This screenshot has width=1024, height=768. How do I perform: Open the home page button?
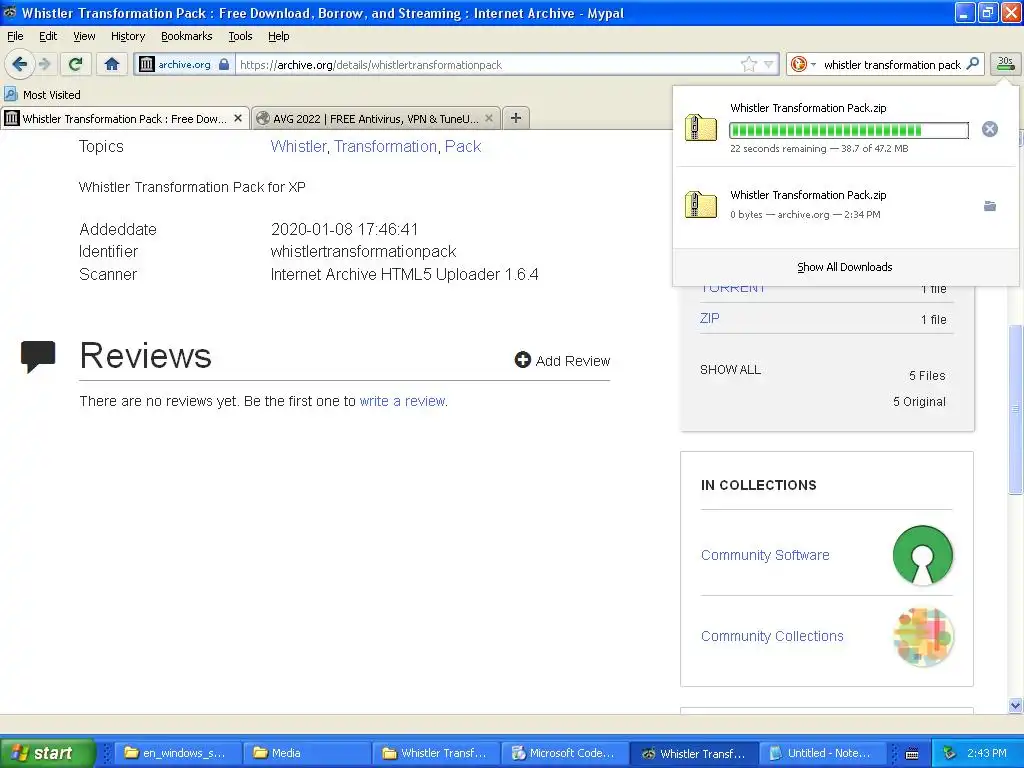tap(112, 64)
